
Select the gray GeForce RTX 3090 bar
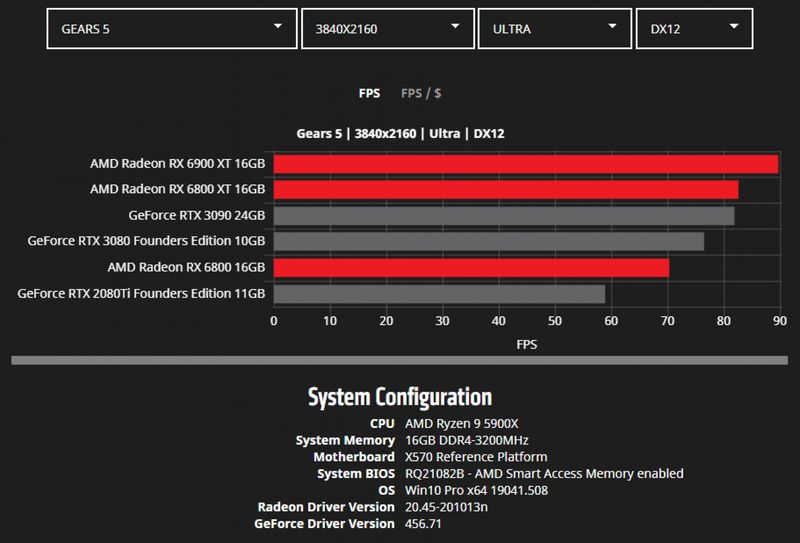[504, 216]
